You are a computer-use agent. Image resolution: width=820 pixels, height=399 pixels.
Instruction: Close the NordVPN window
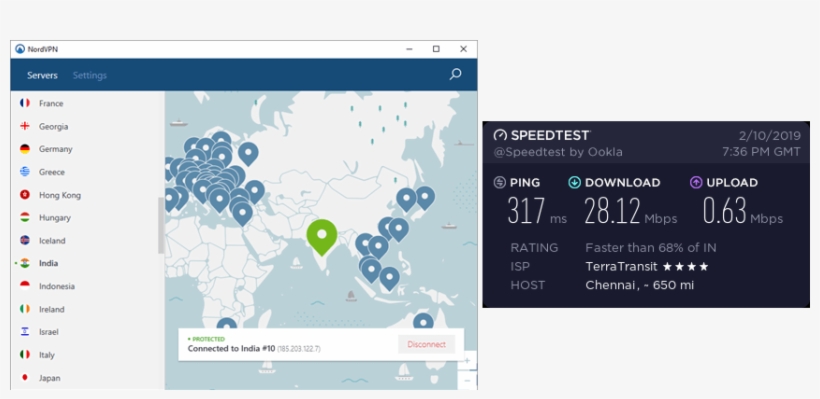[x=463, y=49]
